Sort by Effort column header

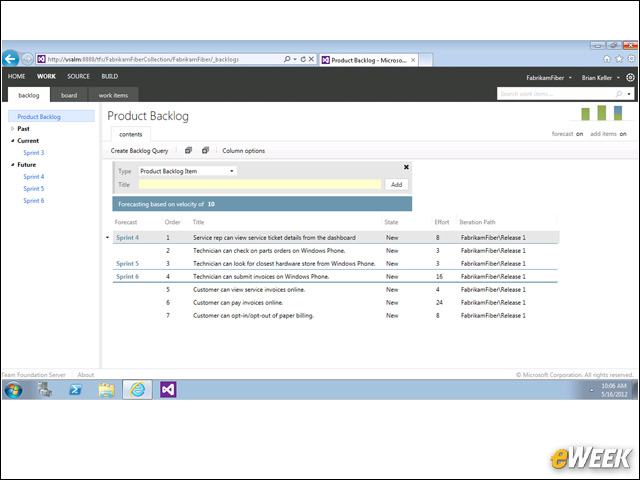pos(442,222)
